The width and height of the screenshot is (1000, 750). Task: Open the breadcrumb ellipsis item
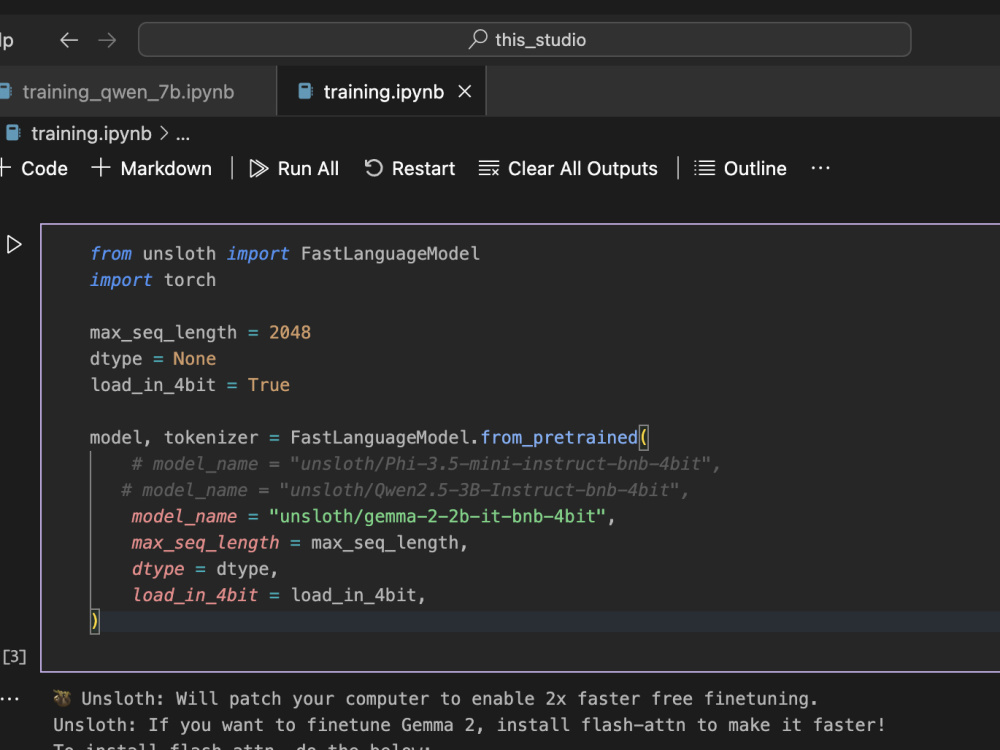[x=183, y=135]
